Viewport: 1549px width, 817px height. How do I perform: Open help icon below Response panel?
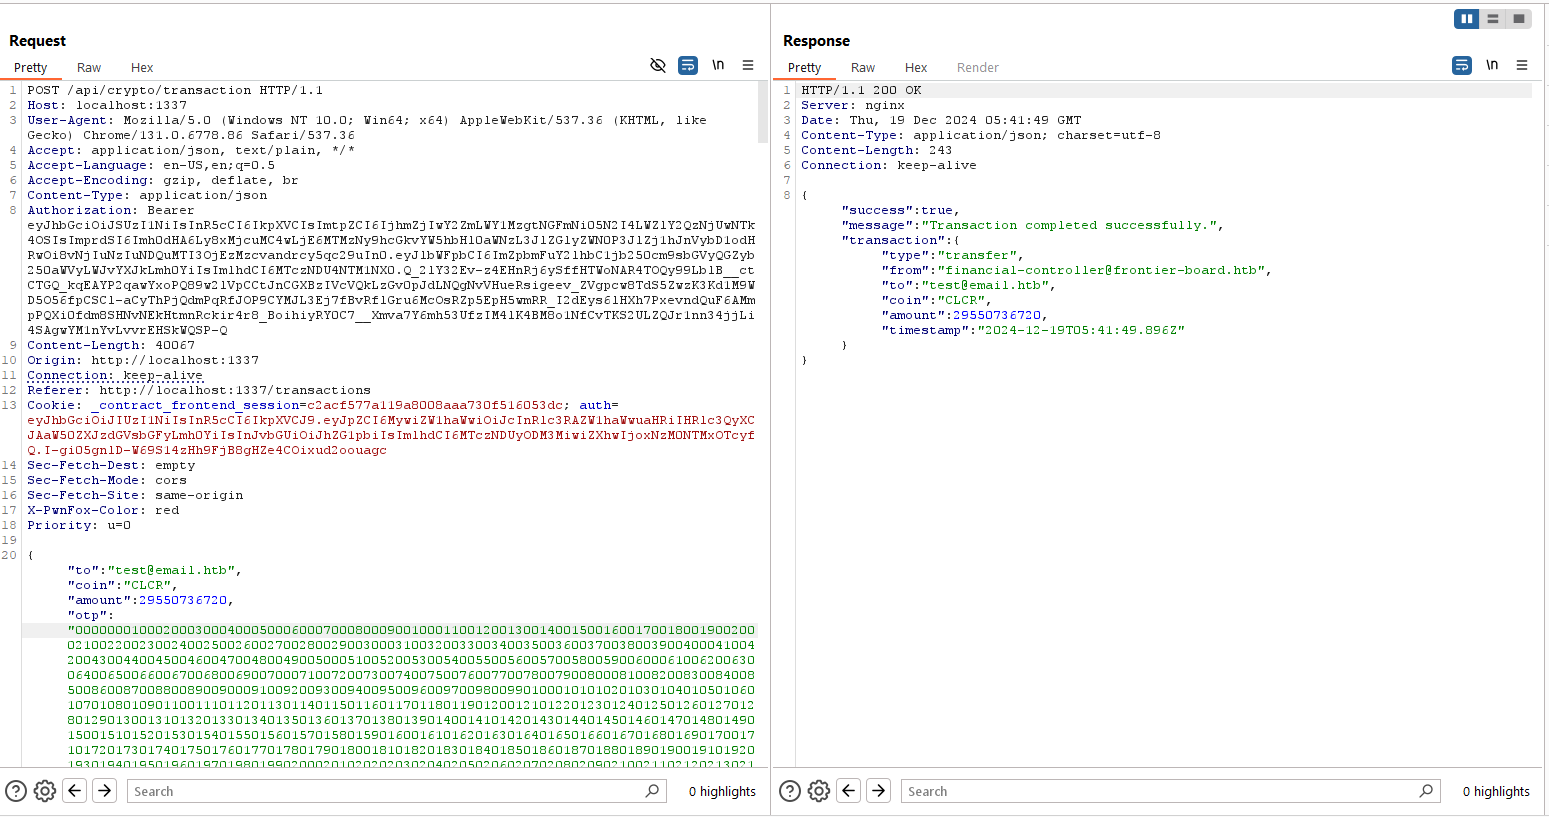790,791
